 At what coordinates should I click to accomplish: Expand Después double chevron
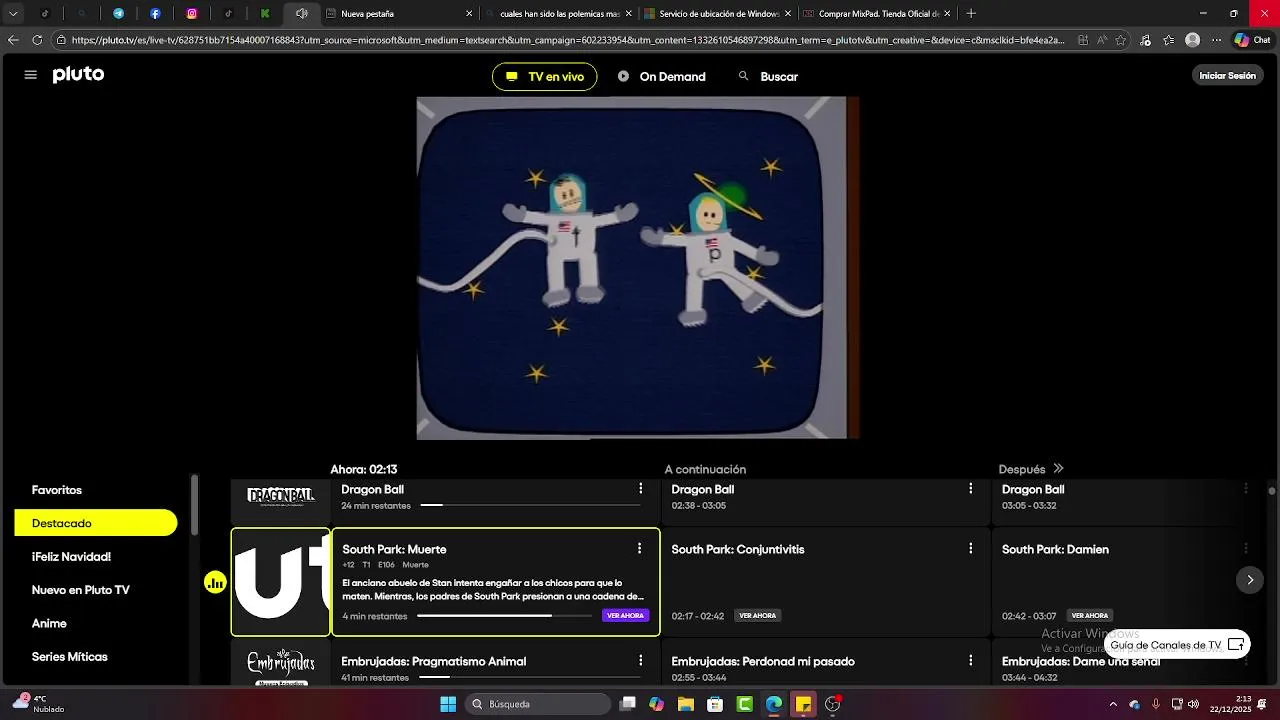coord(1058,469)
